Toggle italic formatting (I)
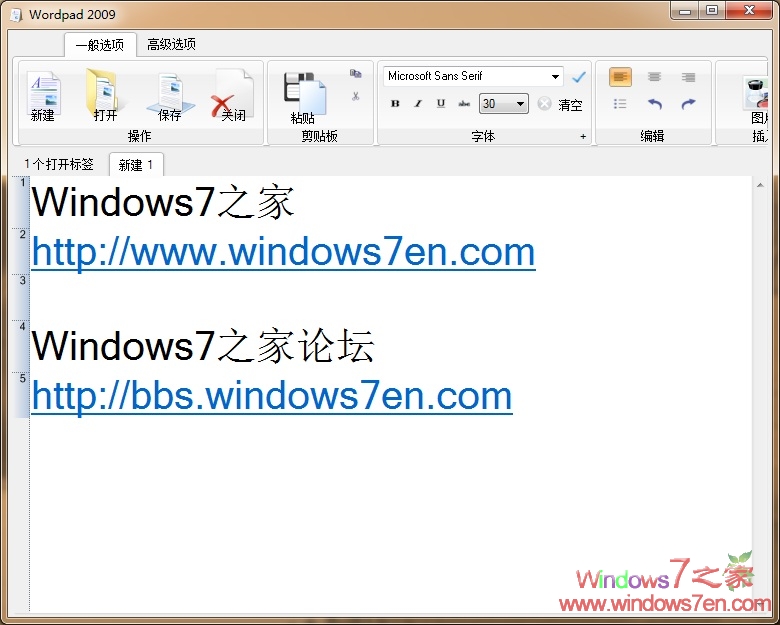Image resolution: width=780 pixels, height=625 pixels. [418, 104]
